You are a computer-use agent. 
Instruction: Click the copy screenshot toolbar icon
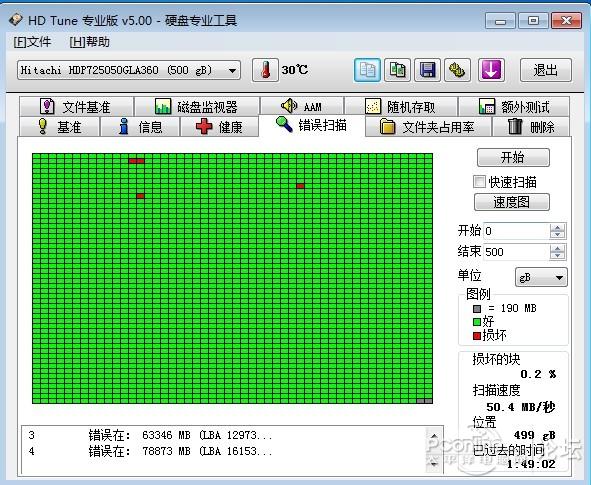pyautogui.click(x=397, y=70)
